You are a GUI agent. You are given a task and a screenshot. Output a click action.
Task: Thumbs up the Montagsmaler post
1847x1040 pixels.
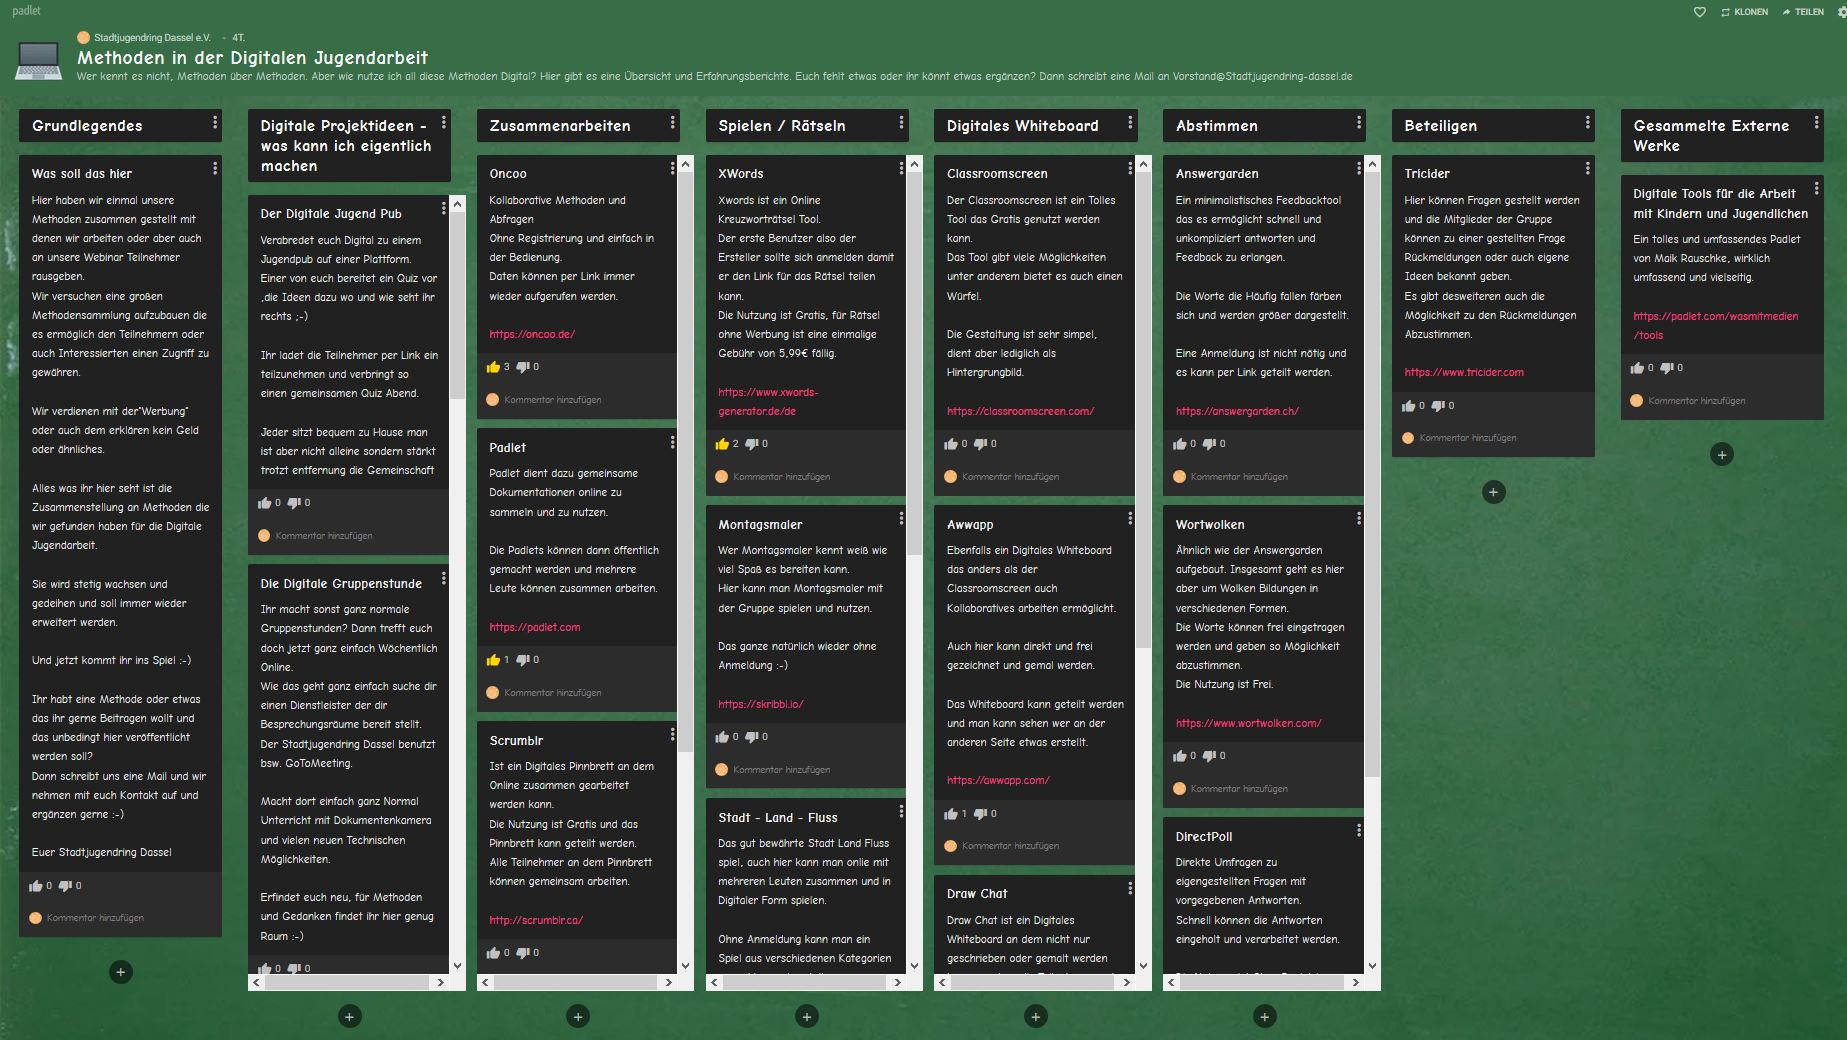coord(722,737)
